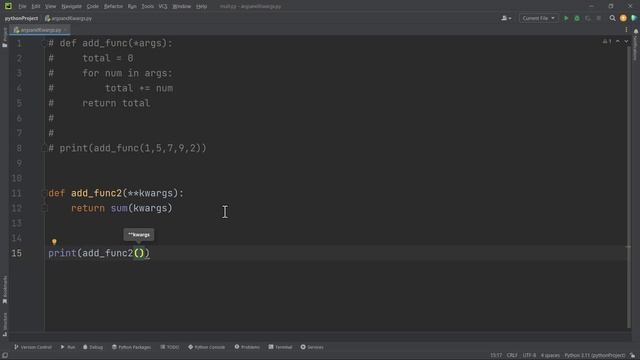The width and height of the screenshot is (640, 360).
Task: Run the current file with green play button
Action: tap(566, 18)
